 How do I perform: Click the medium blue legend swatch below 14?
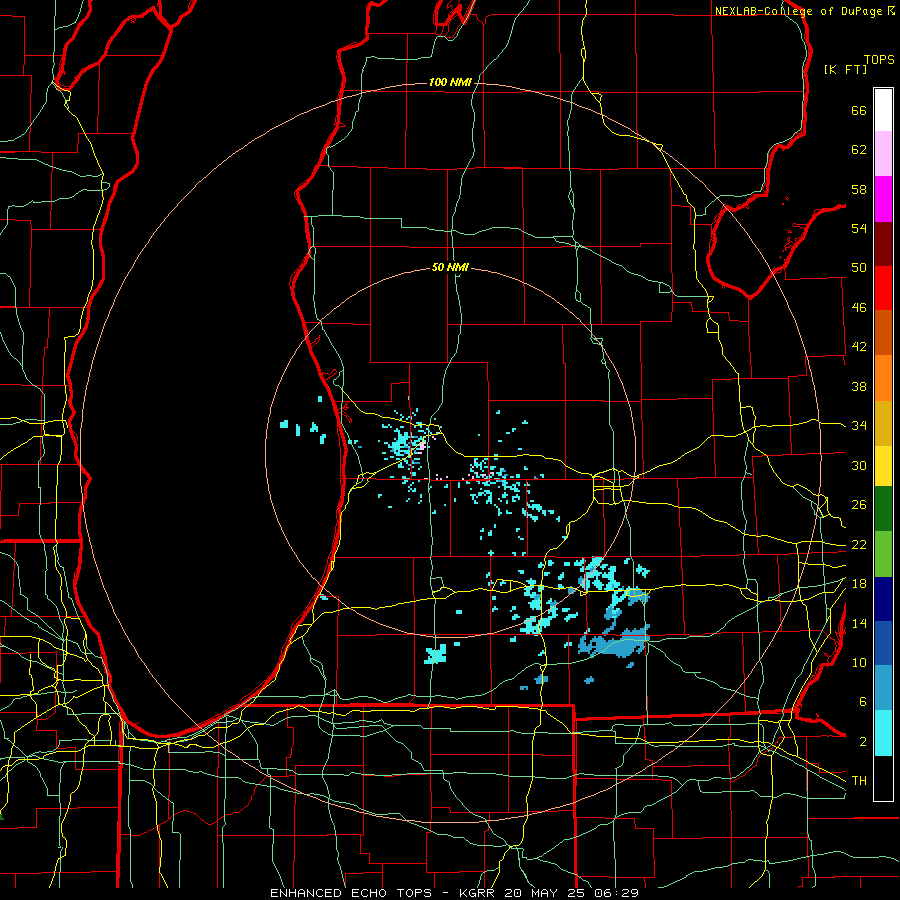[x=883, y=643]
